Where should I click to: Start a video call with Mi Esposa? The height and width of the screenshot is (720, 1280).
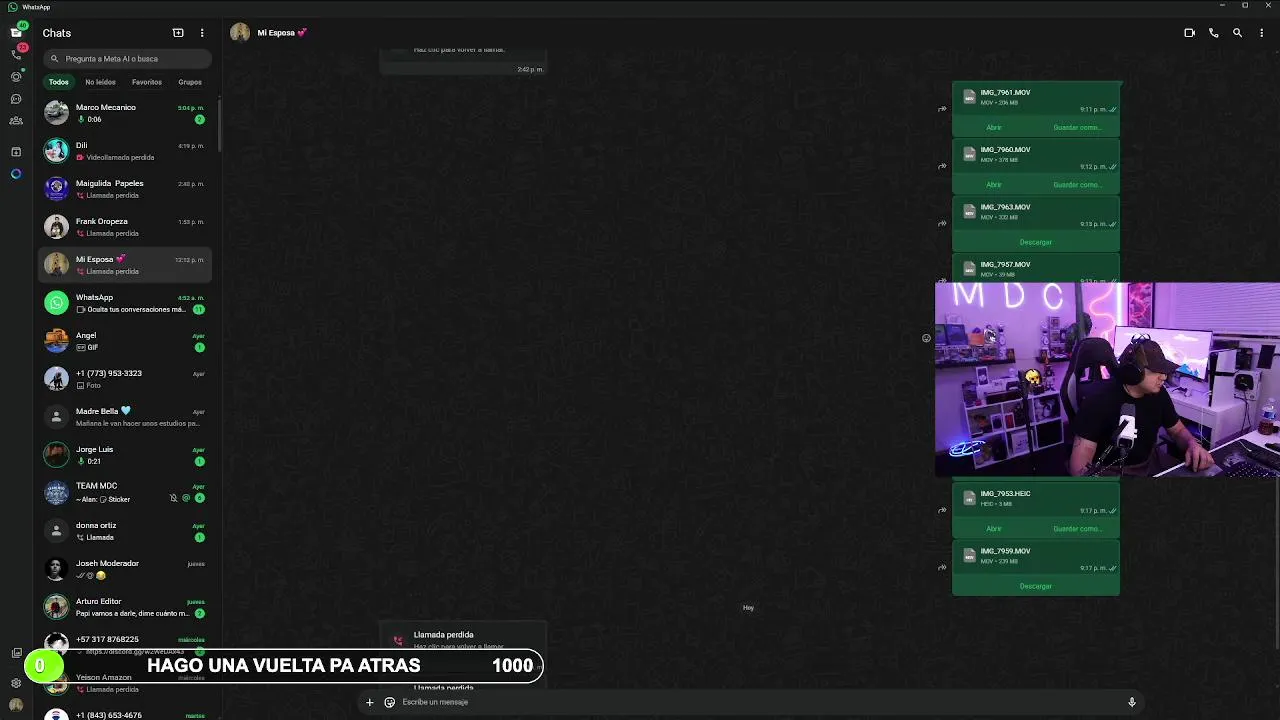click(1189, 33)
